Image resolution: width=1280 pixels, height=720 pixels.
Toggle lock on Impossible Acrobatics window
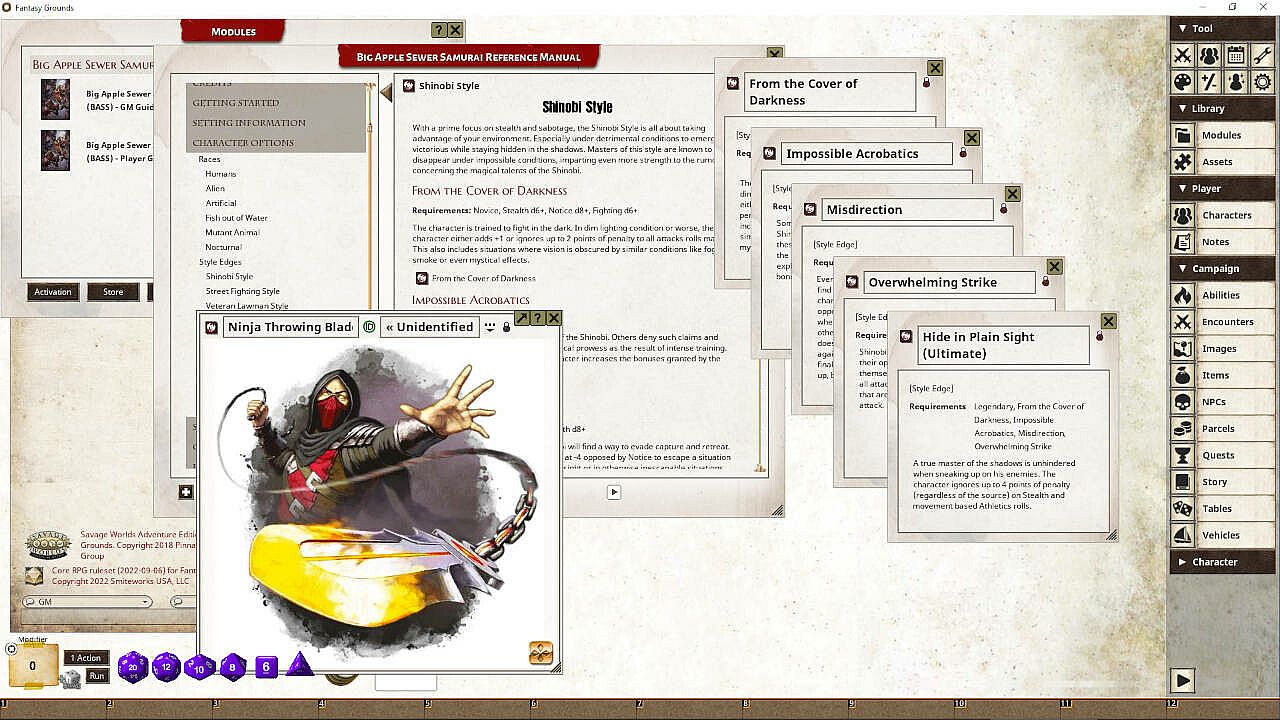pos(962,153)
